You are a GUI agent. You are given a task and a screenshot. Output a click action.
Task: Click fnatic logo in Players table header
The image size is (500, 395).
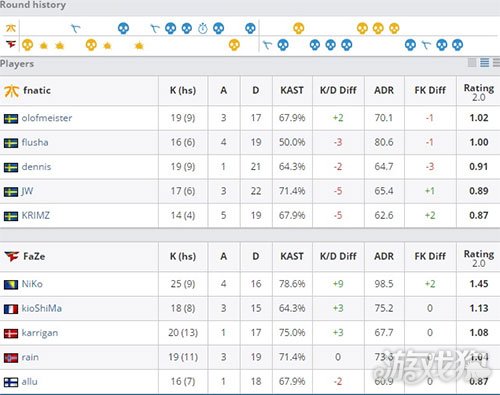click(11, 91)
